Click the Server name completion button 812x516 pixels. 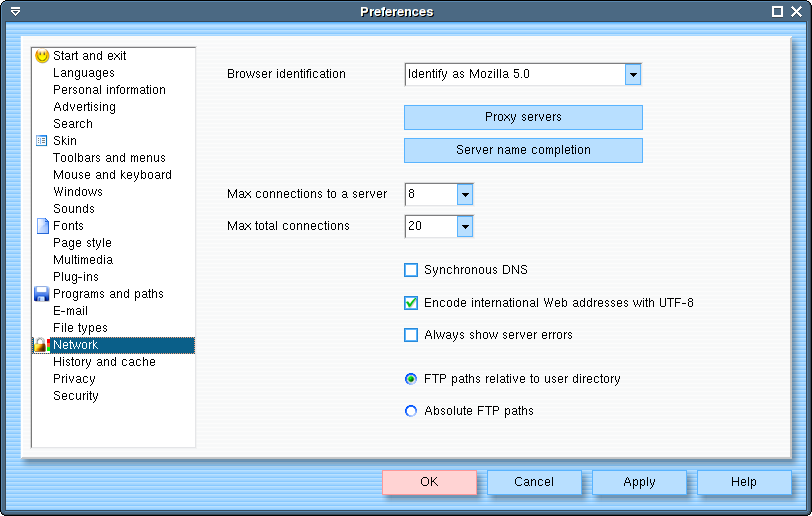coord(523,150)
